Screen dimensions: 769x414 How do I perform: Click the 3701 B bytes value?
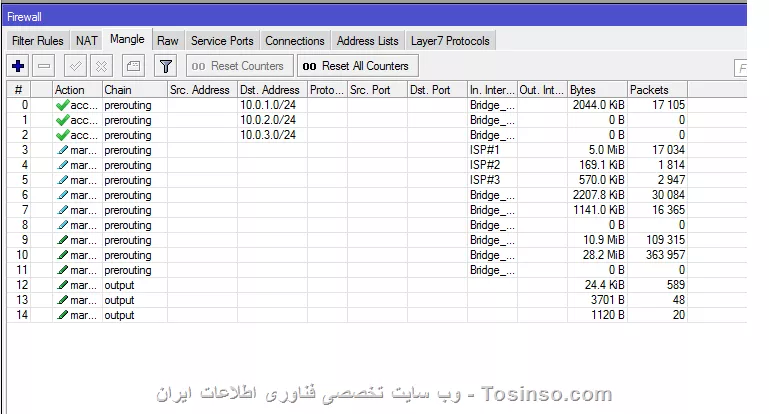tap(608, 300)
